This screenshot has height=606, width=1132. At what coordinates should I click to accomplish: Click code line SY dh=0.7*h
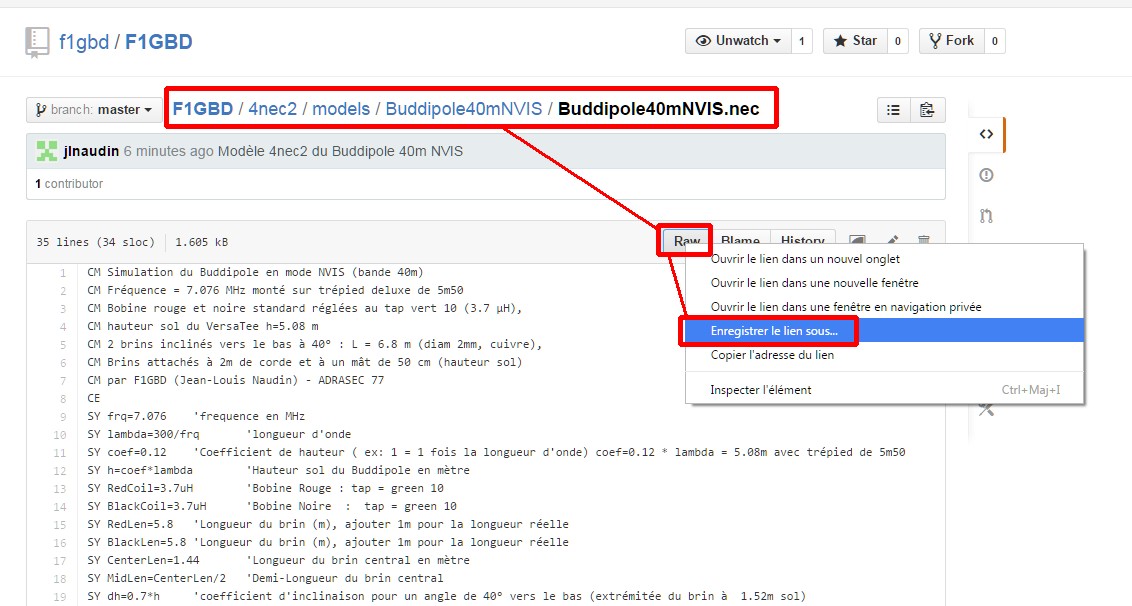click(446, 597)
